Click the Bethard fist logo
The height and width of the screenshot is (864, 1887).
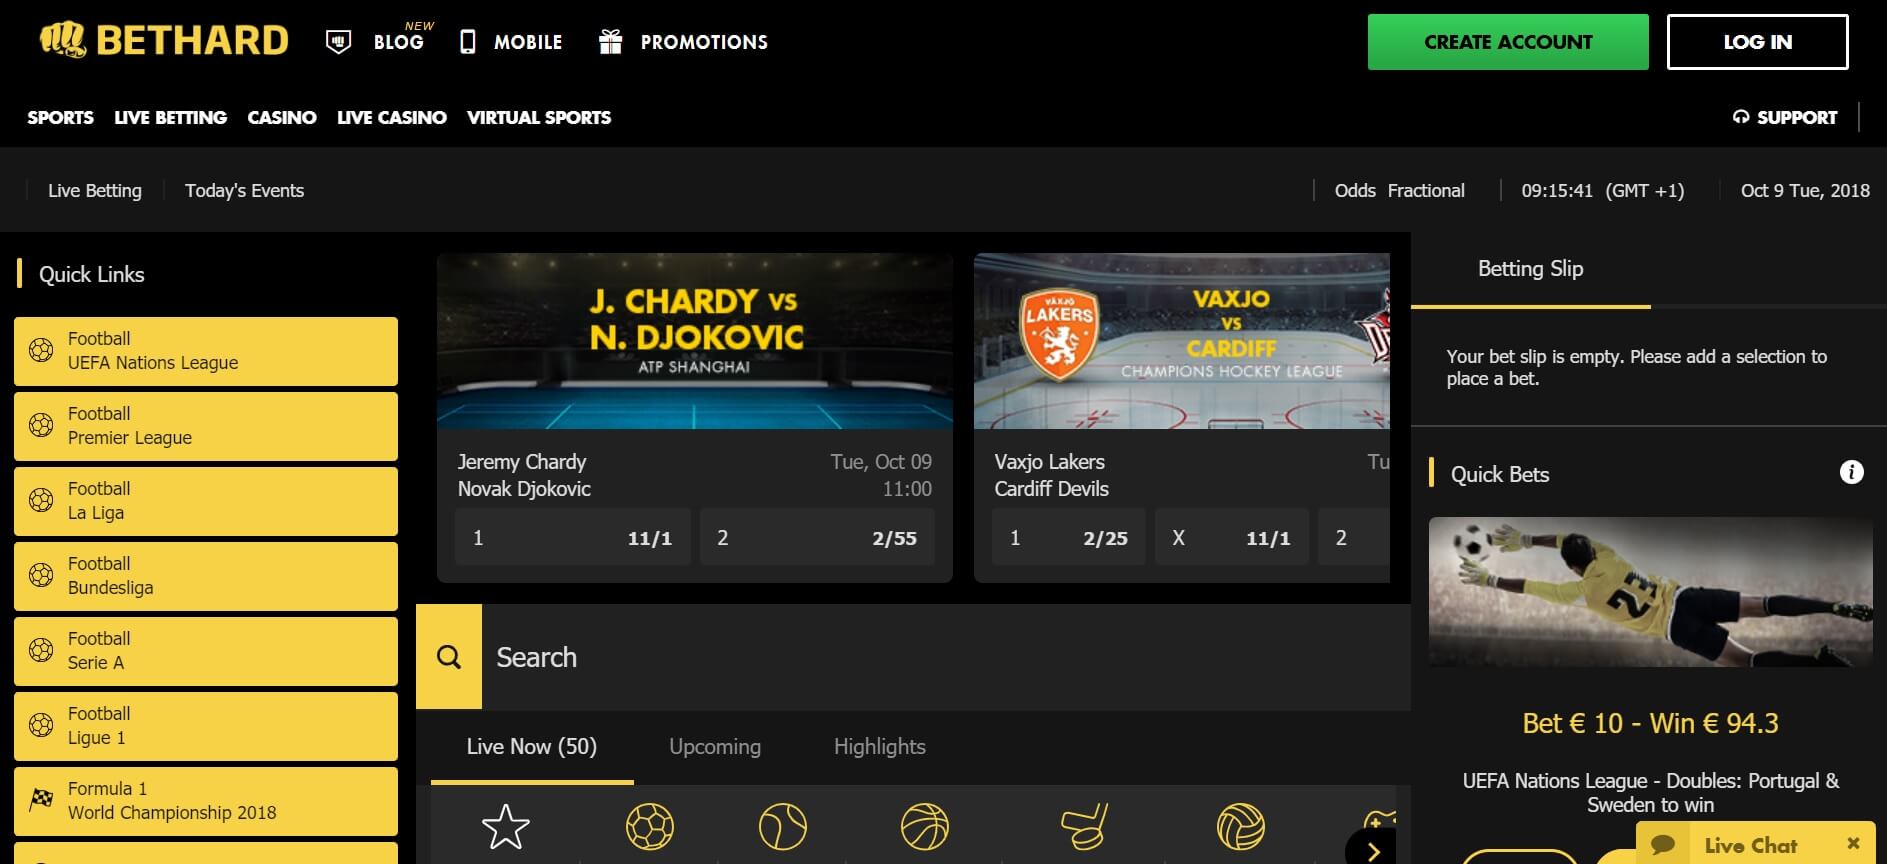[x=63, y=40]
